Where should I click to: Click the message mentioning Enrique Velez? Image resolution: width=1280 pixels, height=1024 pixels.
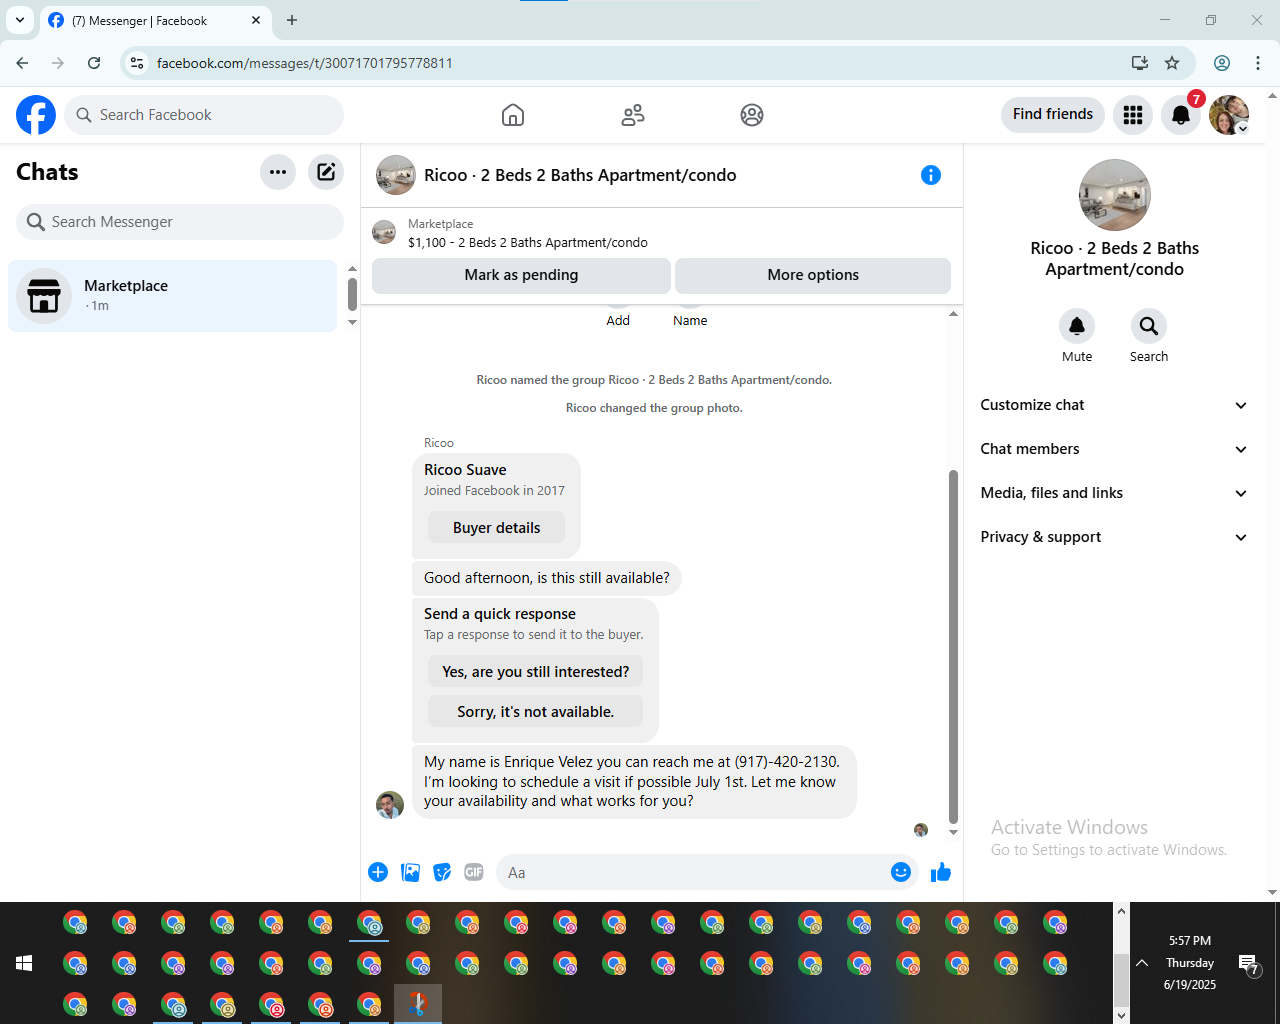tap(634, 782)
